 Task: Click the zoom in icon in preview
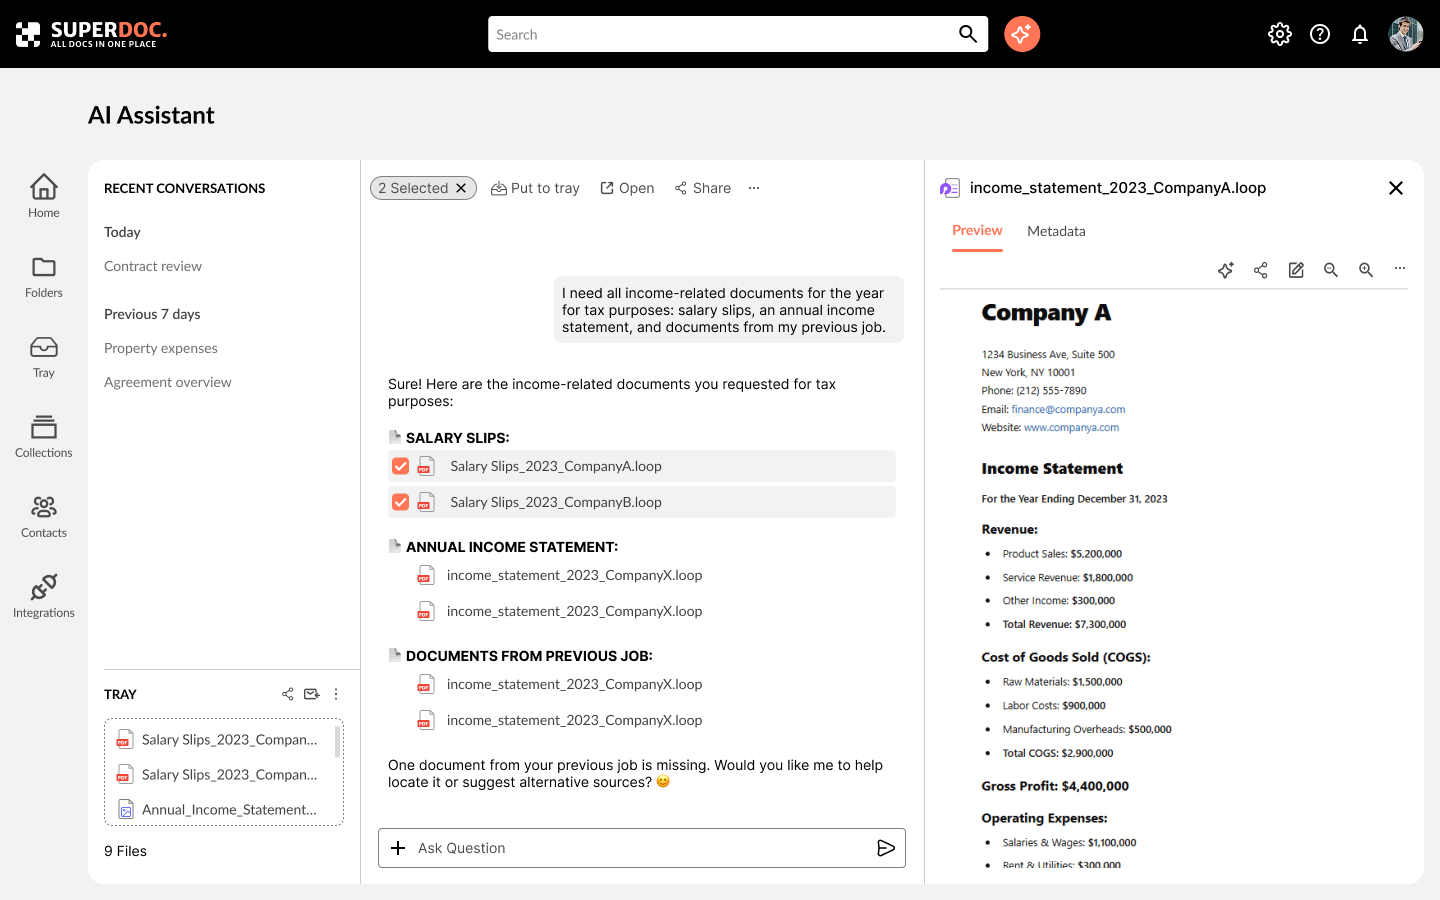click(x=1366, y=270)
